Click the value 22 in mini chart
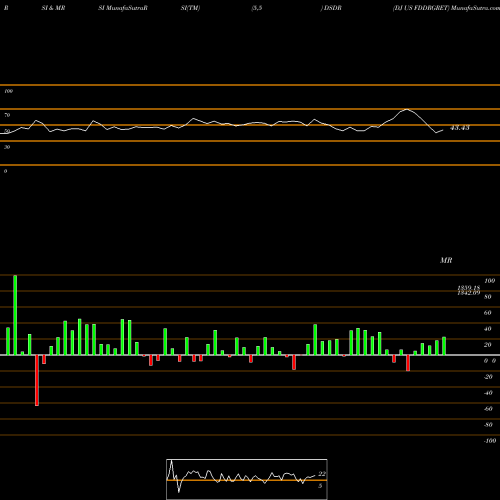500x500 pixels. coord(322,474)
